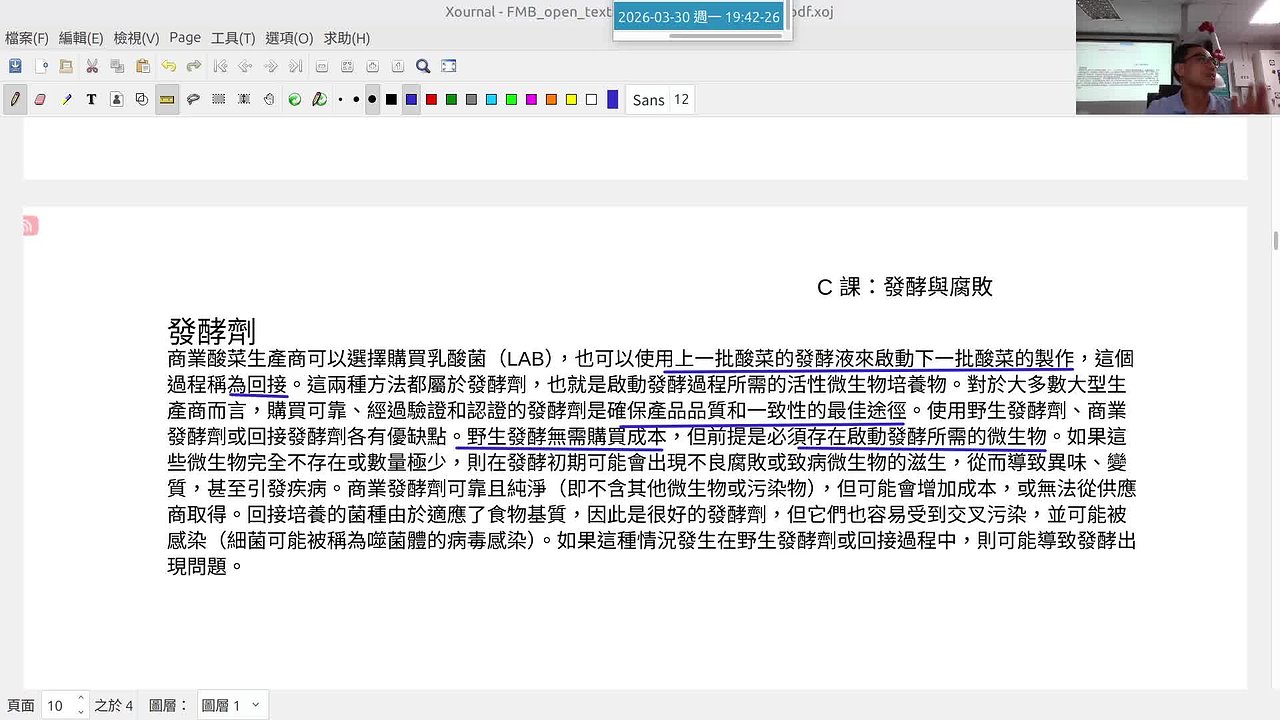This screenshot has height=720, width=1280.
Task: Open the Sans 12 font chooser
Action: [x=661, y=99]
